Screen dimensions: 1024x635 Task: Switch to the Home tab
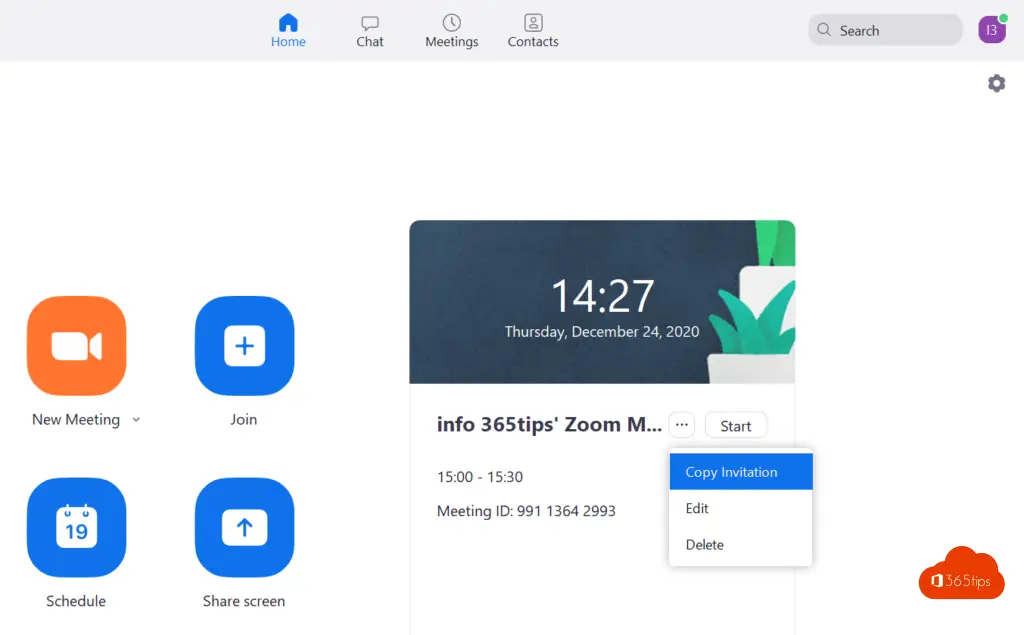coord(288,30)
